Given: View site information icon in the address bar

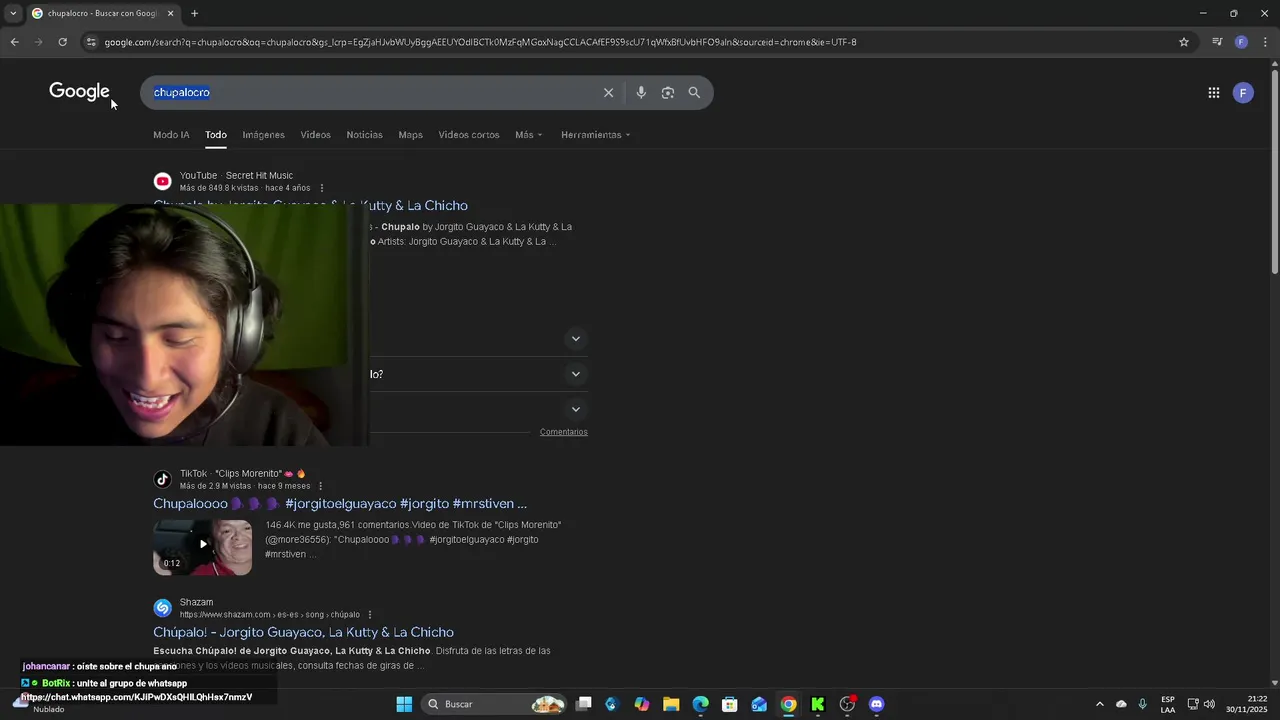Looking at the screenshot, I should click(91, 42).
